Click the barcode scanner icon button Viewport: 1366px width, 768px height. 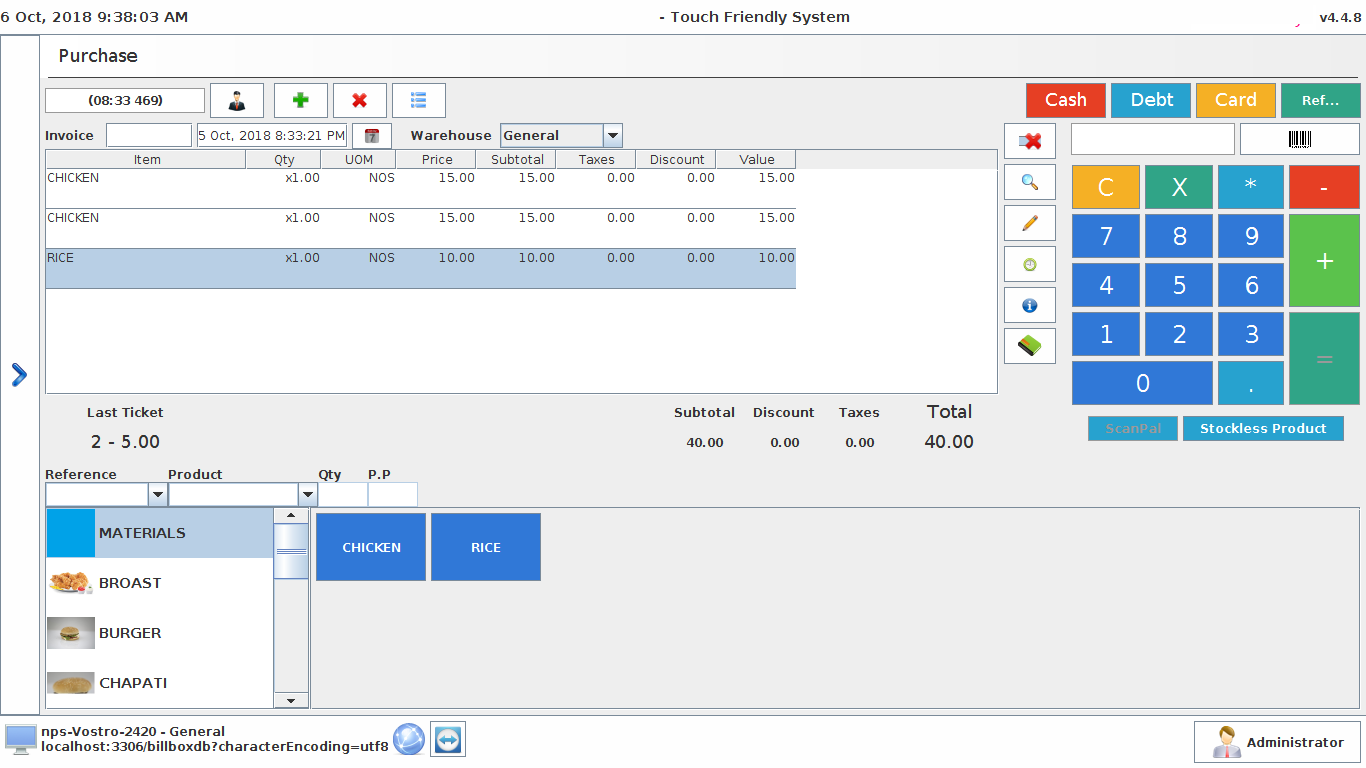coord(1299,140)
